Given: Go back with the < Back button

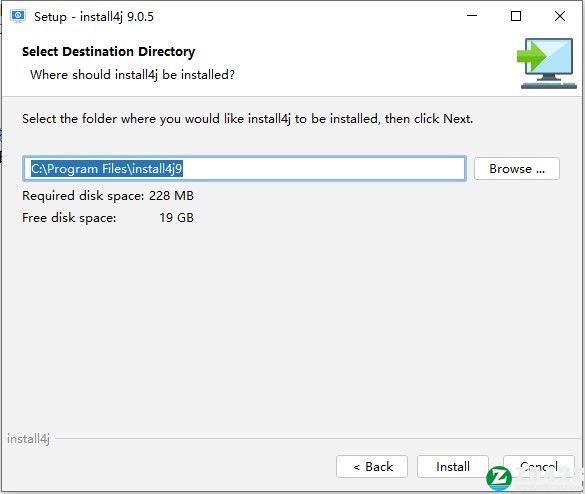Looking at the screenshot, I should (x=372, y=466).
